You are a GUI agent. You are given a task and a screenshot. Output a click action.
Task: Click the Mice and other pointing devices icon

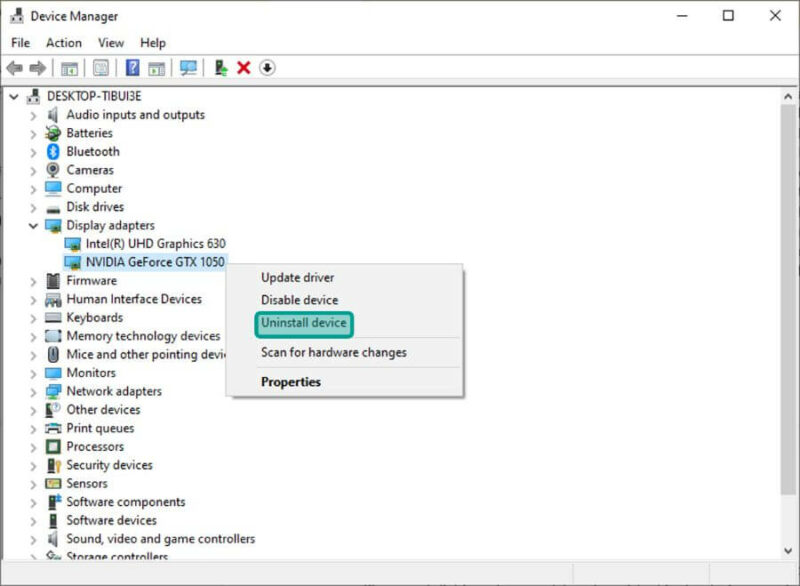tap(53, 354)
